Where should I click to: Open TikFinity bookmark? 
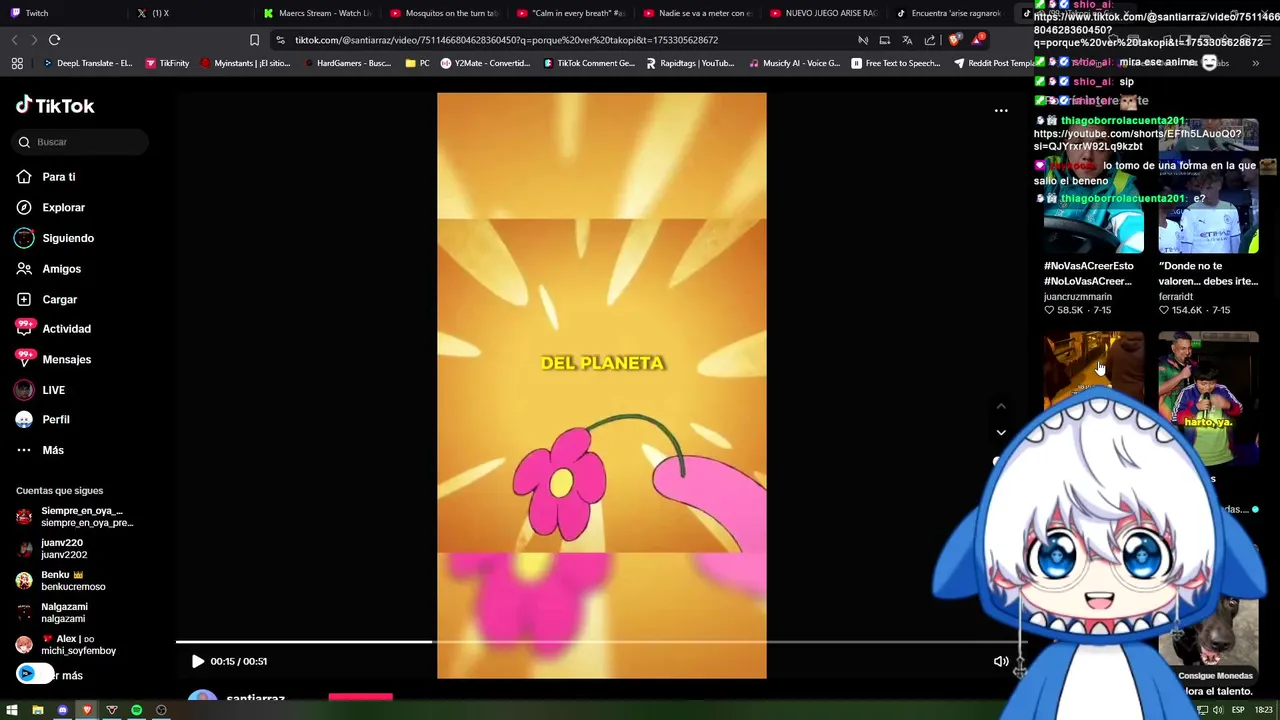point(167,63)
